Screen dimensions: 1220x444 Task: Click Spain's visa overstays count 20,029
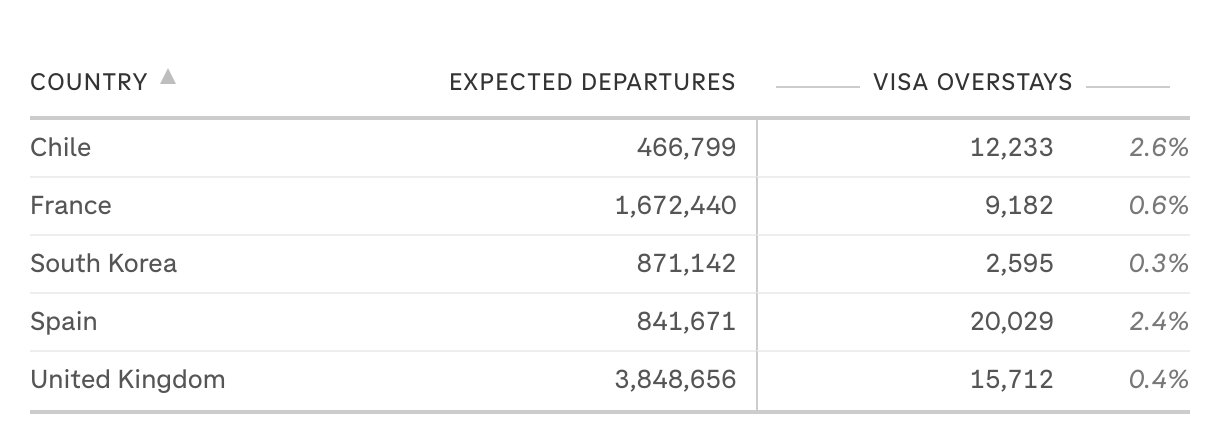(1010, 322)
